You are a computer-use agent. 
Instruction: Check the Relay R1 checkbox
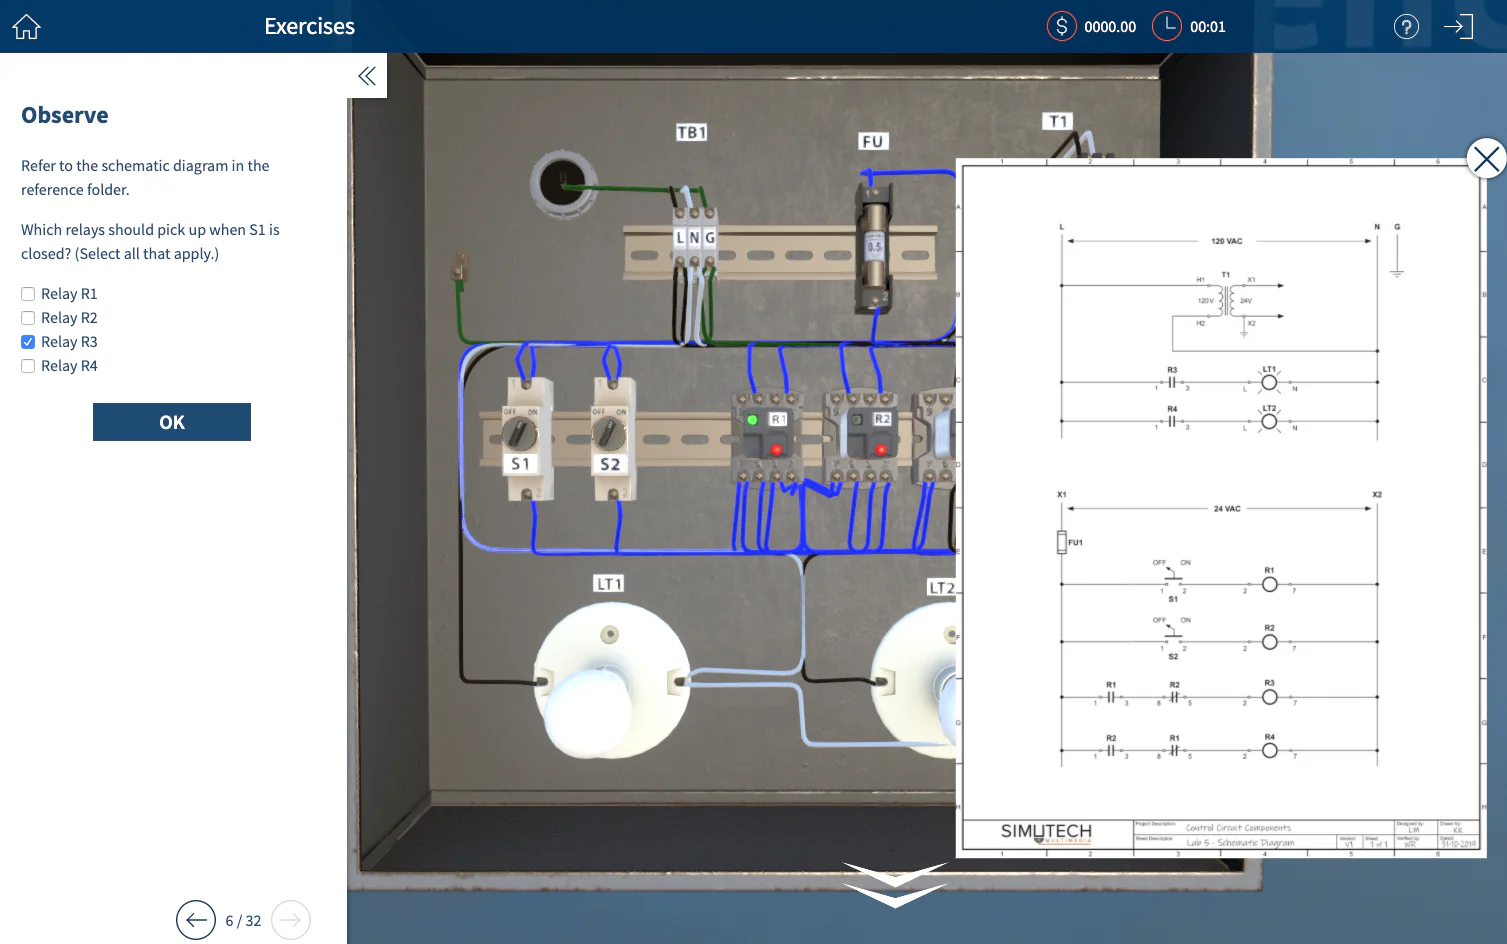coord(27,293)
